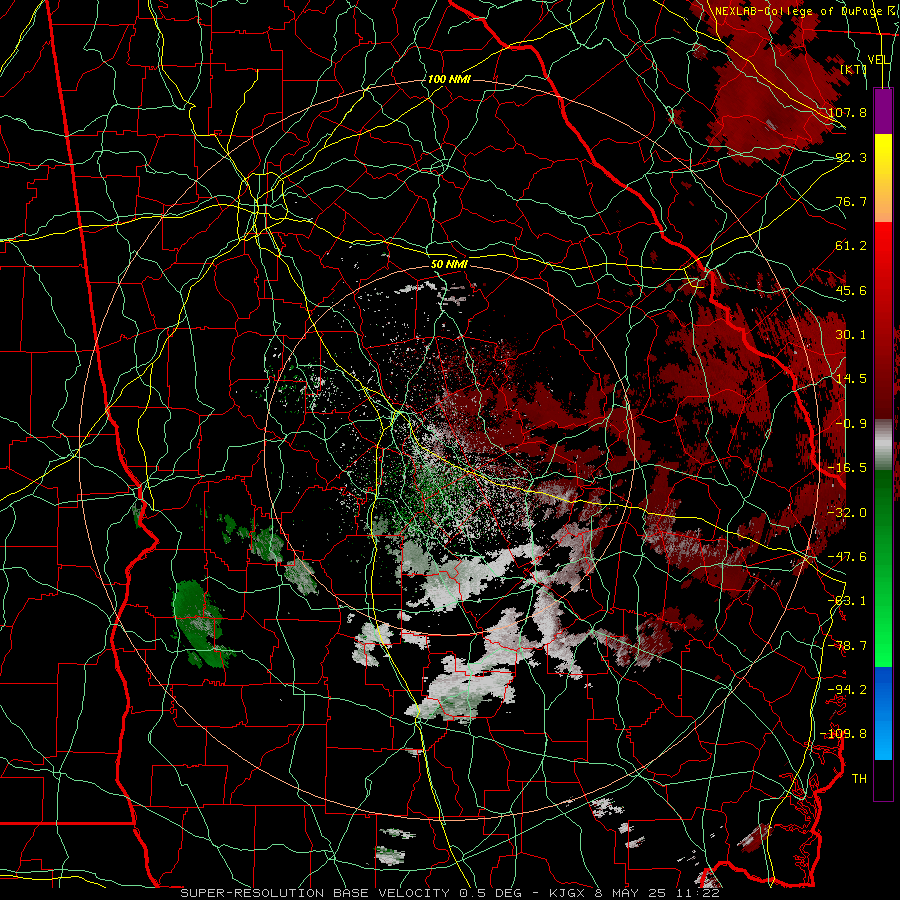Click the 92.3 legend value
This screenshot has width=900, height=900.
point(851,157)
